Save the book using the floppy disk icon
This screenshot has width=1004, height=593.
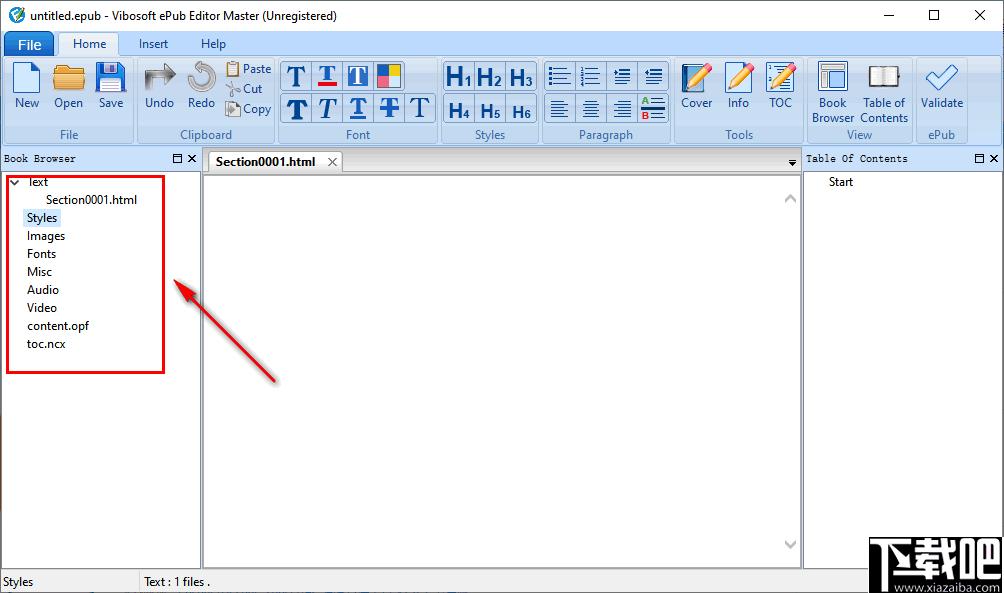[x=111, y=86]
